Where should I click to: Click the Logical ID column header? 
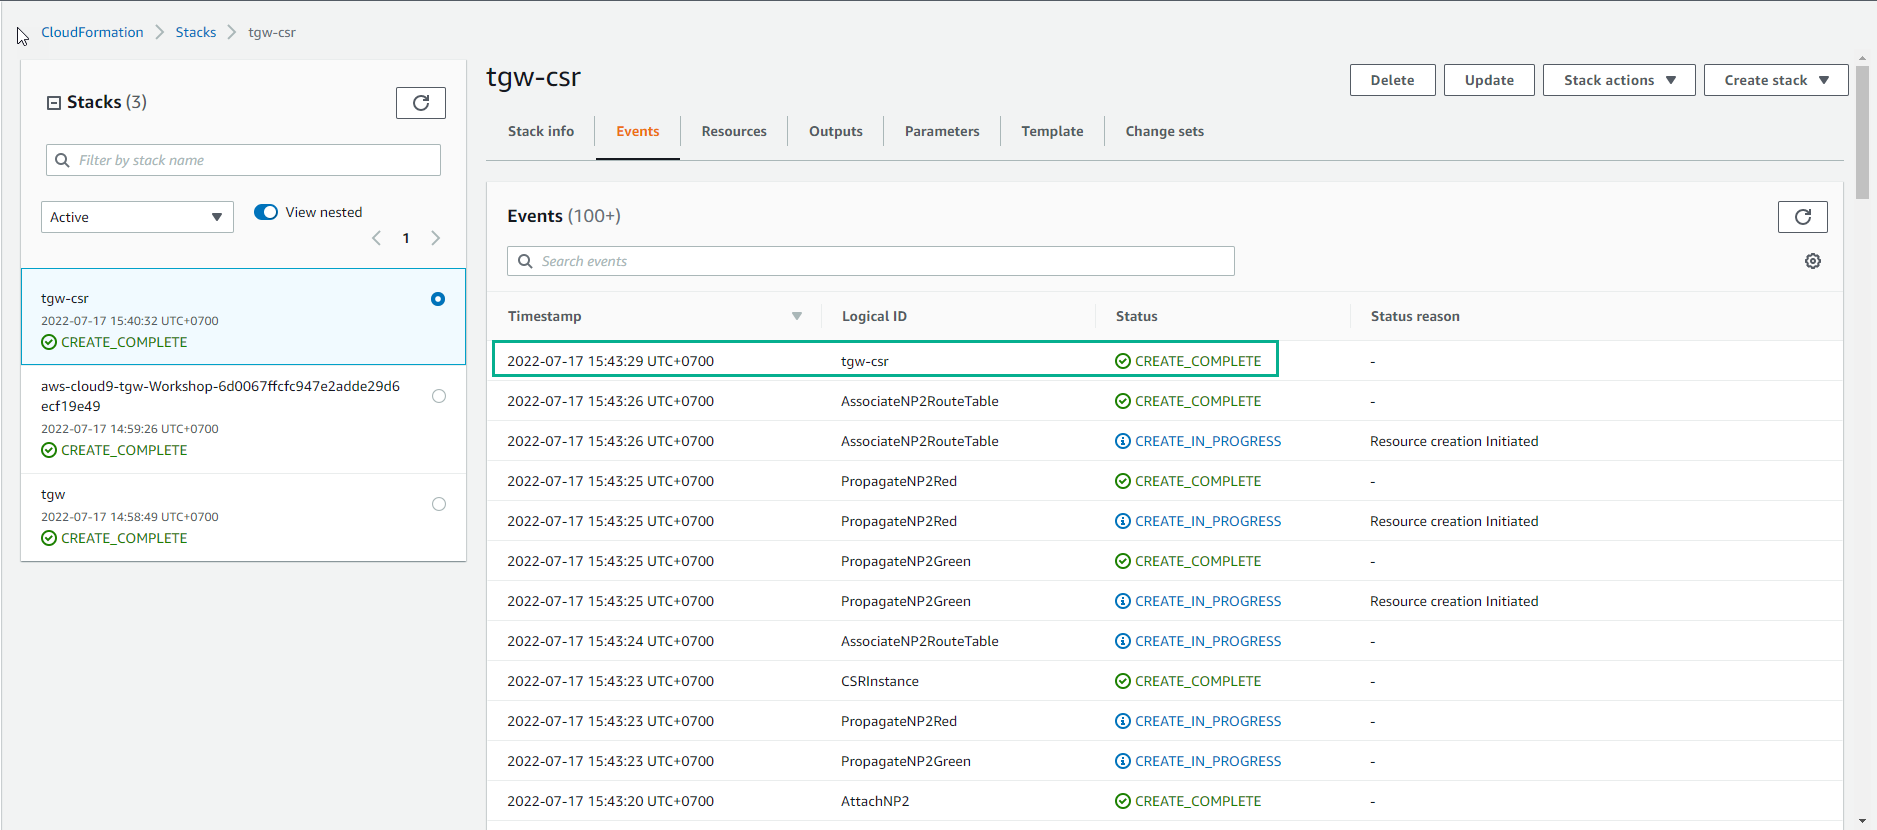click(874, 316)
